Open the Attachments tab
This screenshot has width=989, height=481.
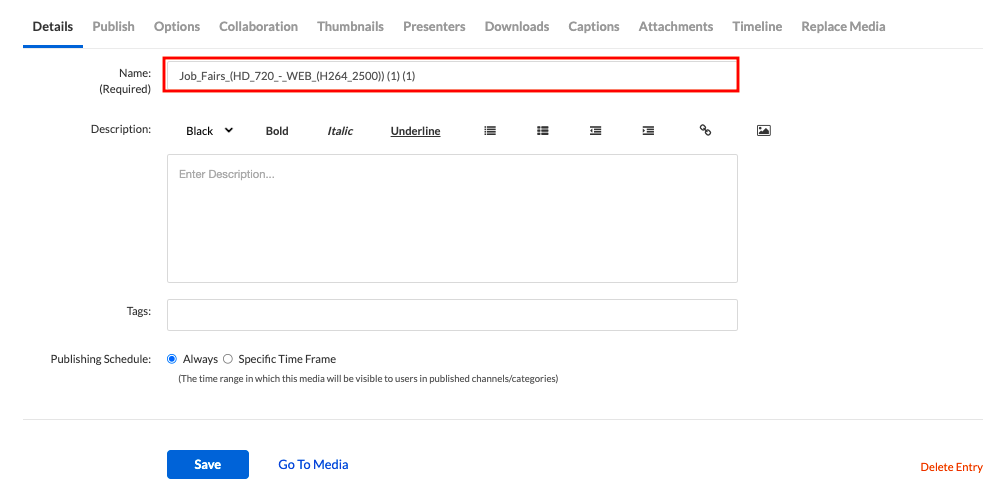click(x=676, y=26)
